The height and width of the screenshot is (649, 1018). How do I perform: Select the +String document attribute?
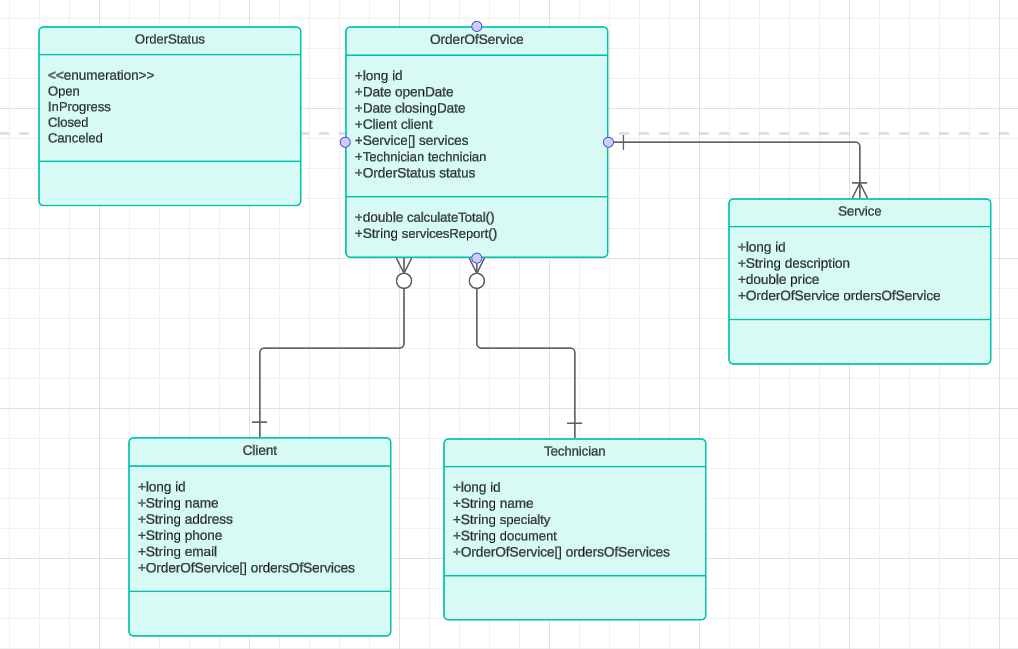(x=504, y=536)
